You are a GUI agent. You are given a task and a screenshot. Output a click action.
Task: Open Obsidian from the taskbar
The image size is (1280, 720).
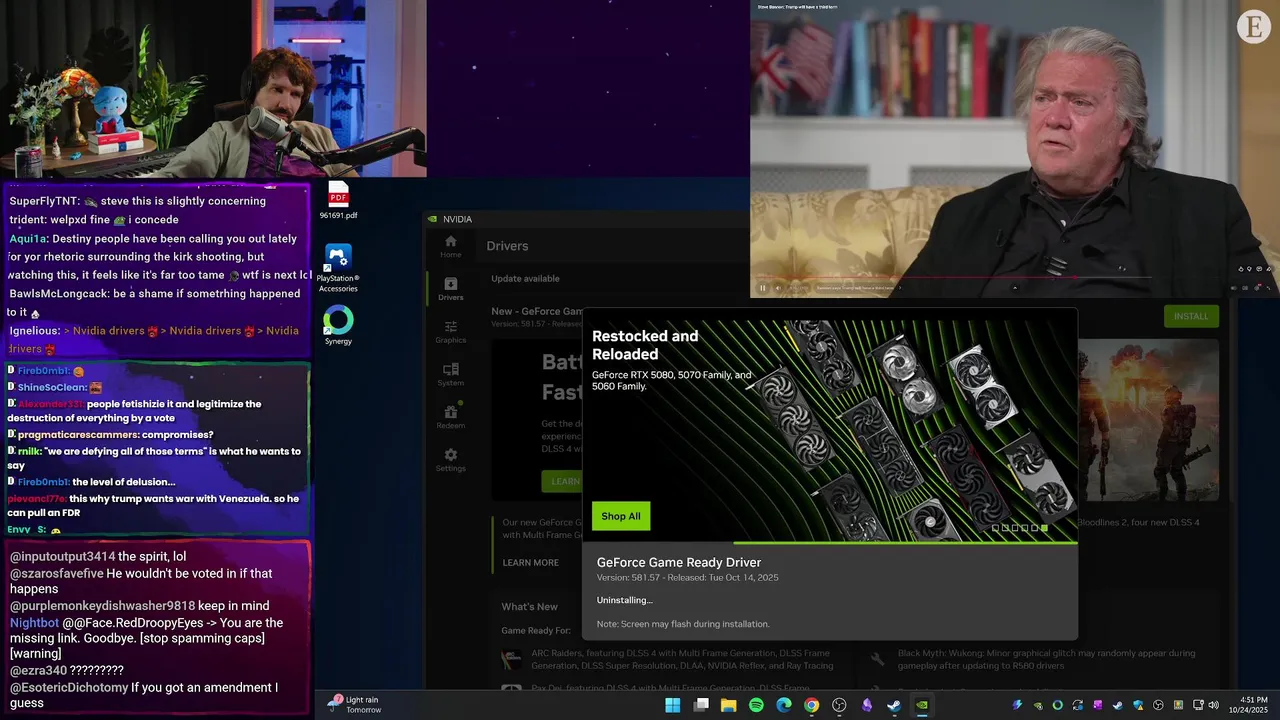click(x=866, y=705)
